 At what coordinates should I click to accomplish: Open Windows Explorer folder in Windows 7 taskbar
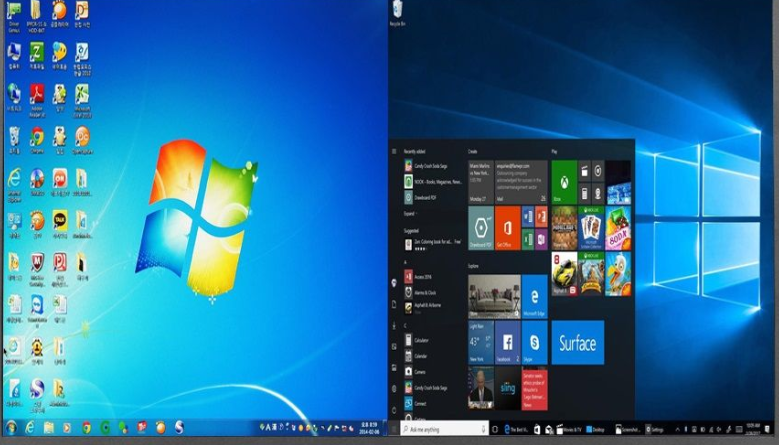pos(49,427)
